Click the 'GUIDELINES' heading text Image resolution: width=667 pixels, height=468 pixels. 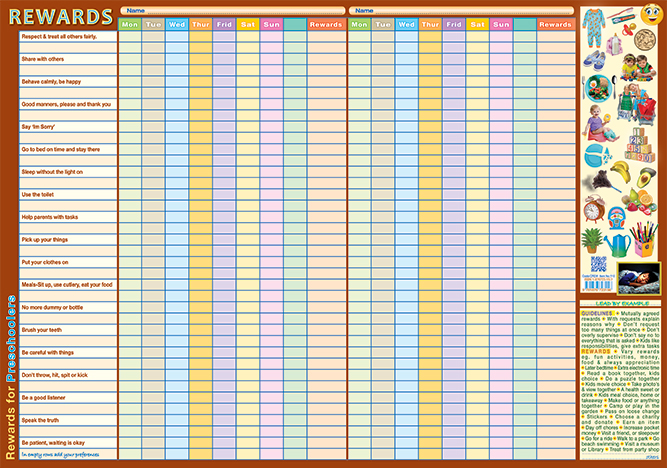pyautogui.click(x=597, y=313)
